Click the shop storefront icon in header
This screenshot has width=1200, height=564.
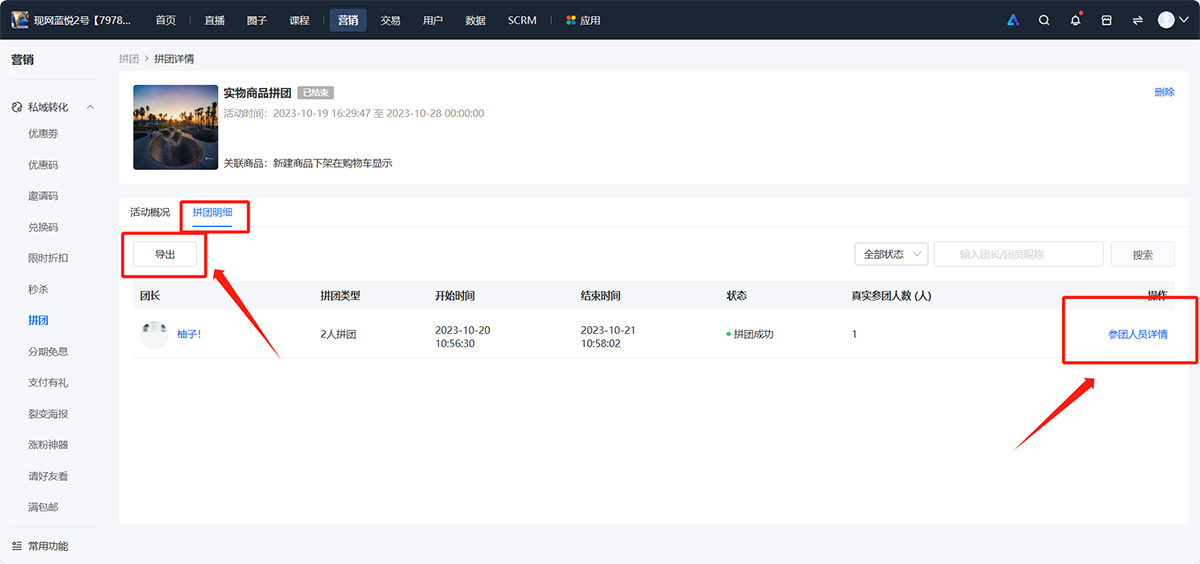1106,20
